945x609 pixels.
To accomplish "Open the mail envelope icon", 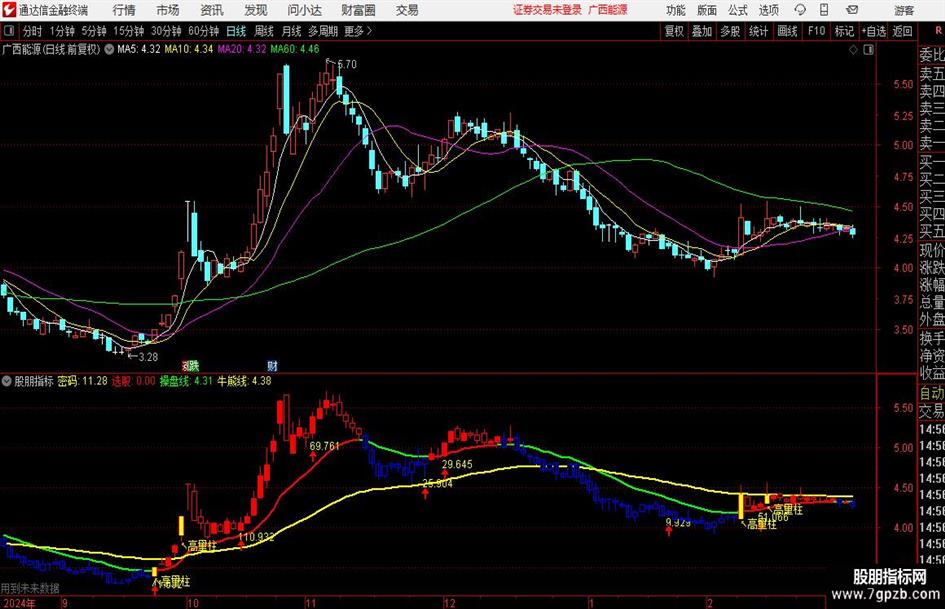I will pyautogui.click(x=852, y=10).
